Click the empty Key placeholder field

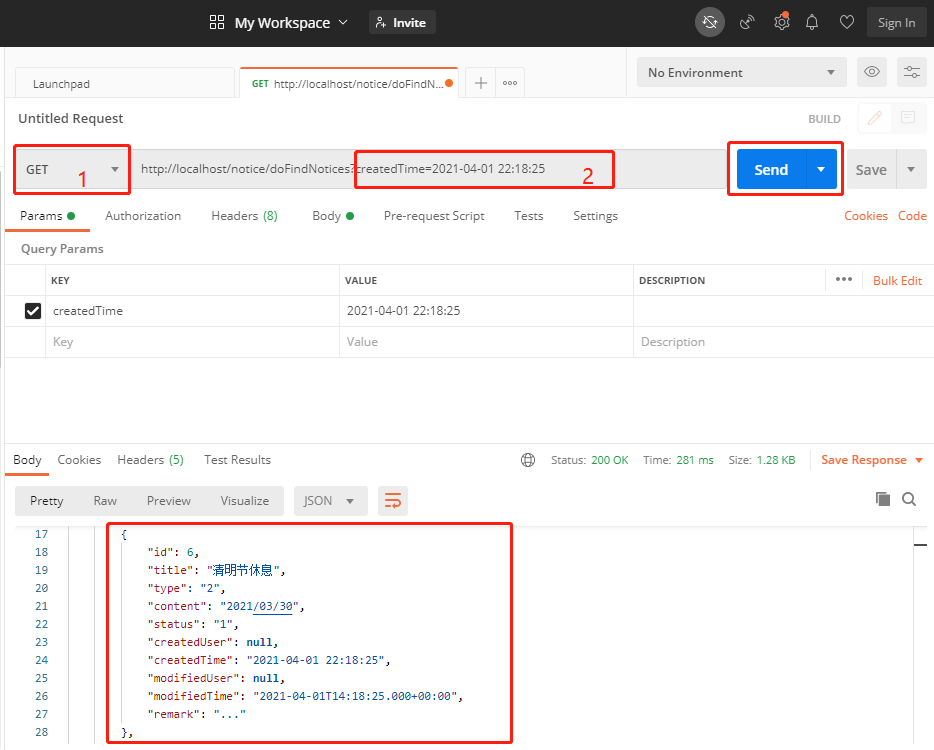coord(192,342)
